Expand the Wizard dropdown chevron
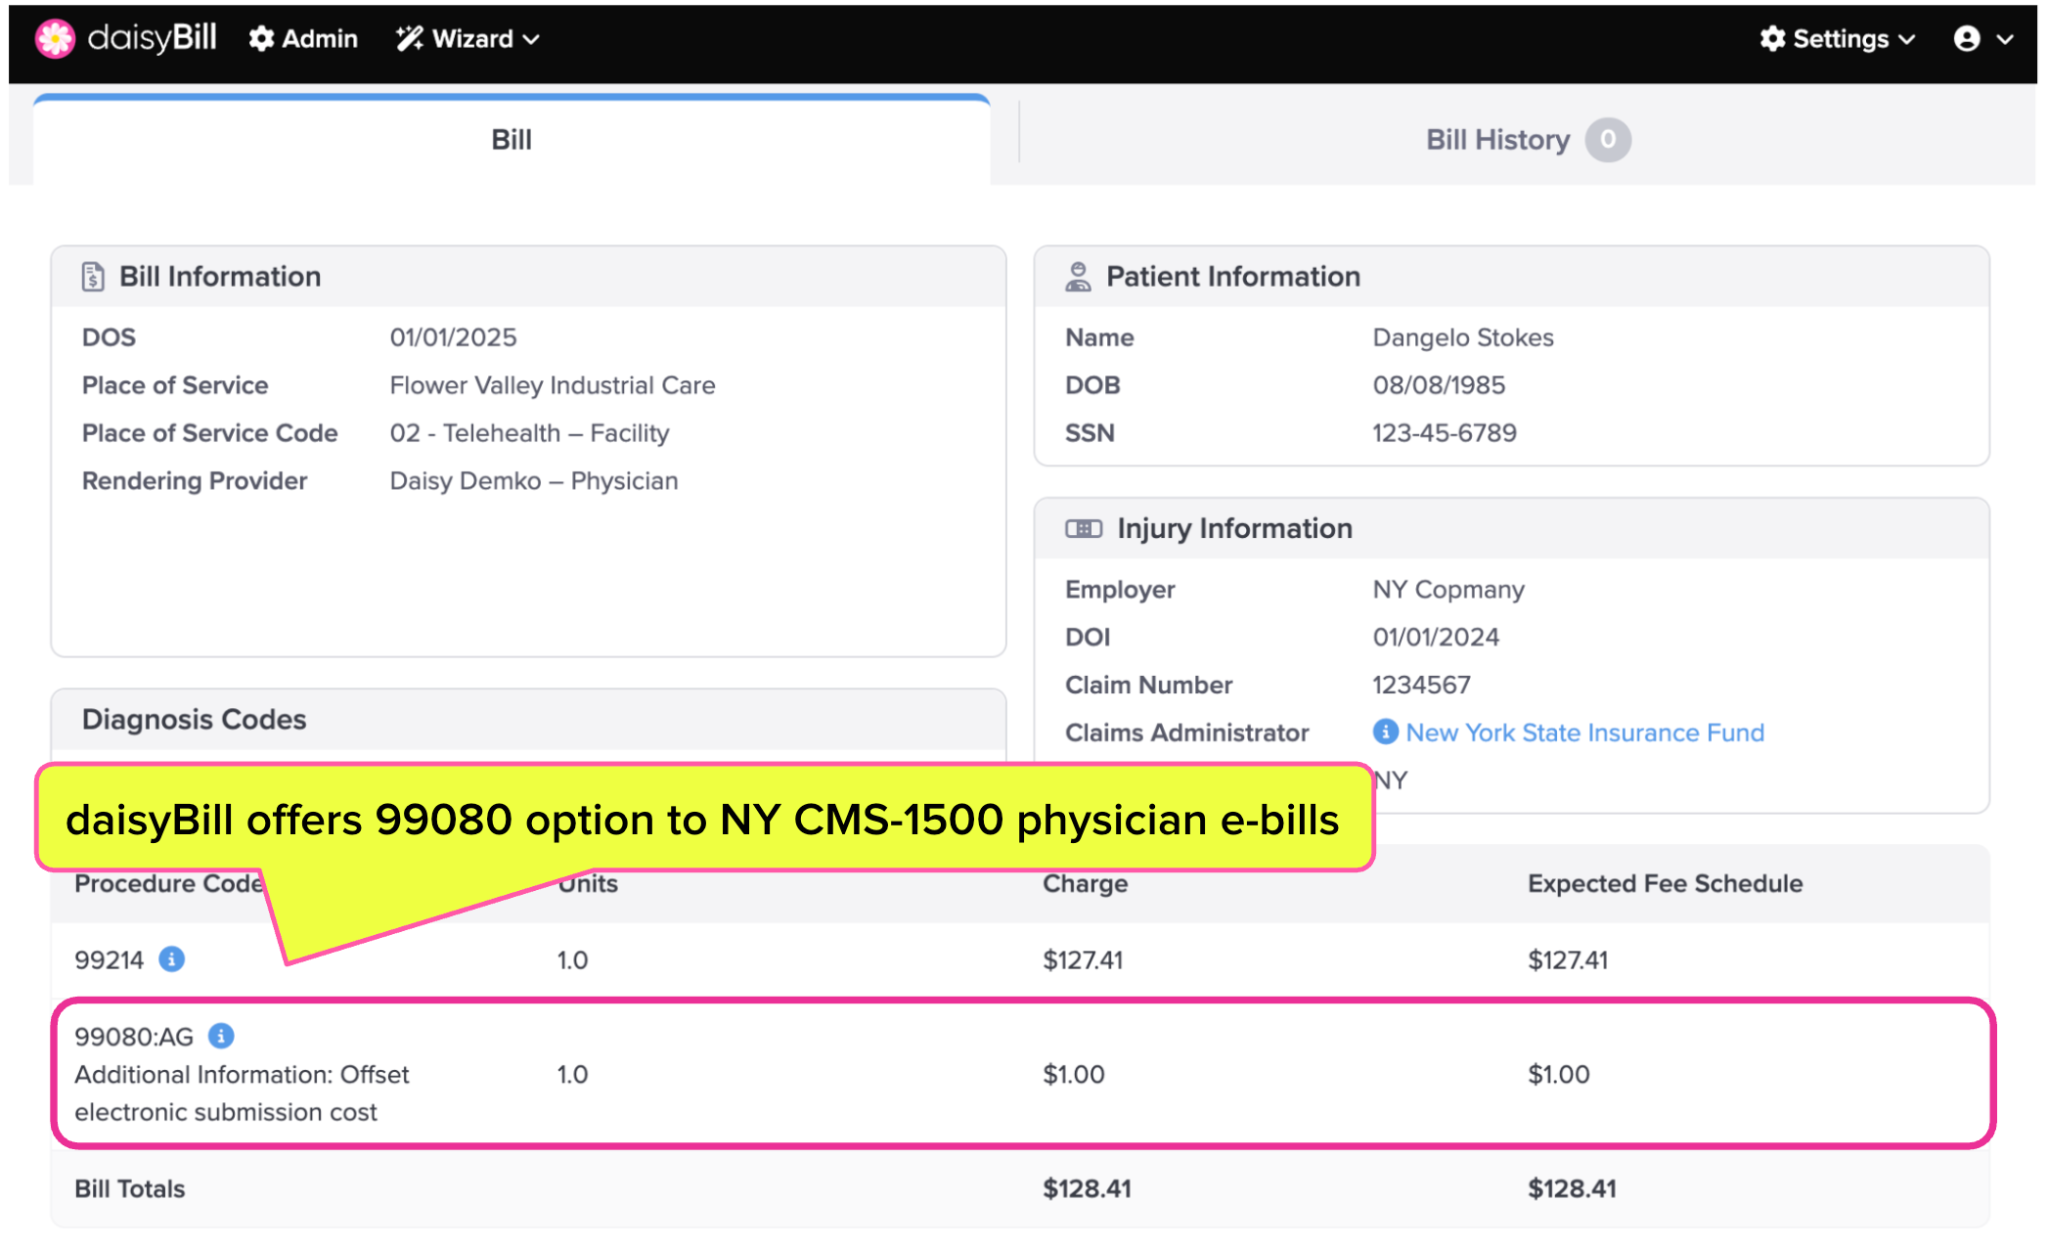 tap(532, 40)
